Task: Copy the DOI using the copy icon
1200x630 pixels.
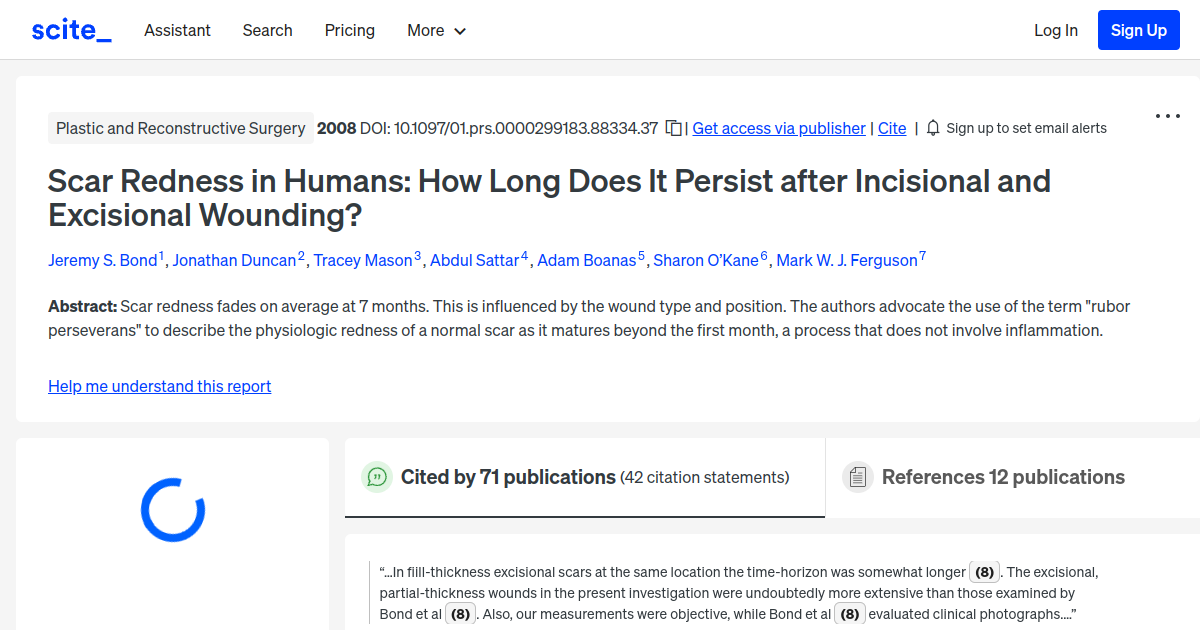Action: (x=673, y=128)
